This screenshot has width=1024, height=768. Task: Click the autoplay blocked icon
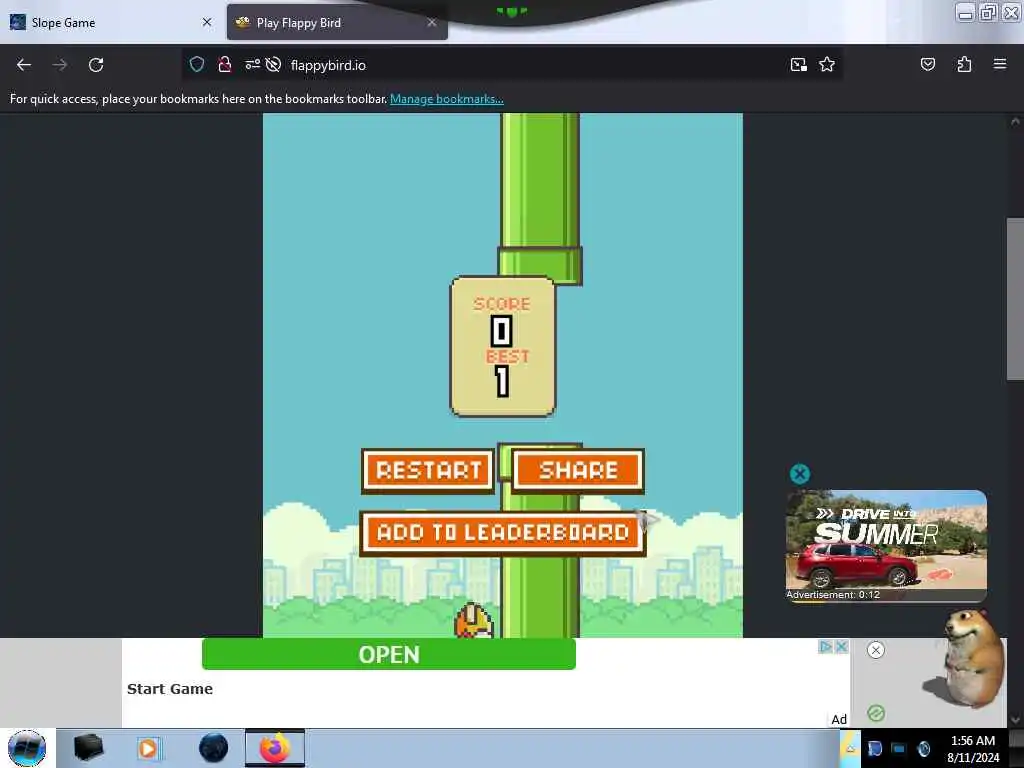point(274,64)
